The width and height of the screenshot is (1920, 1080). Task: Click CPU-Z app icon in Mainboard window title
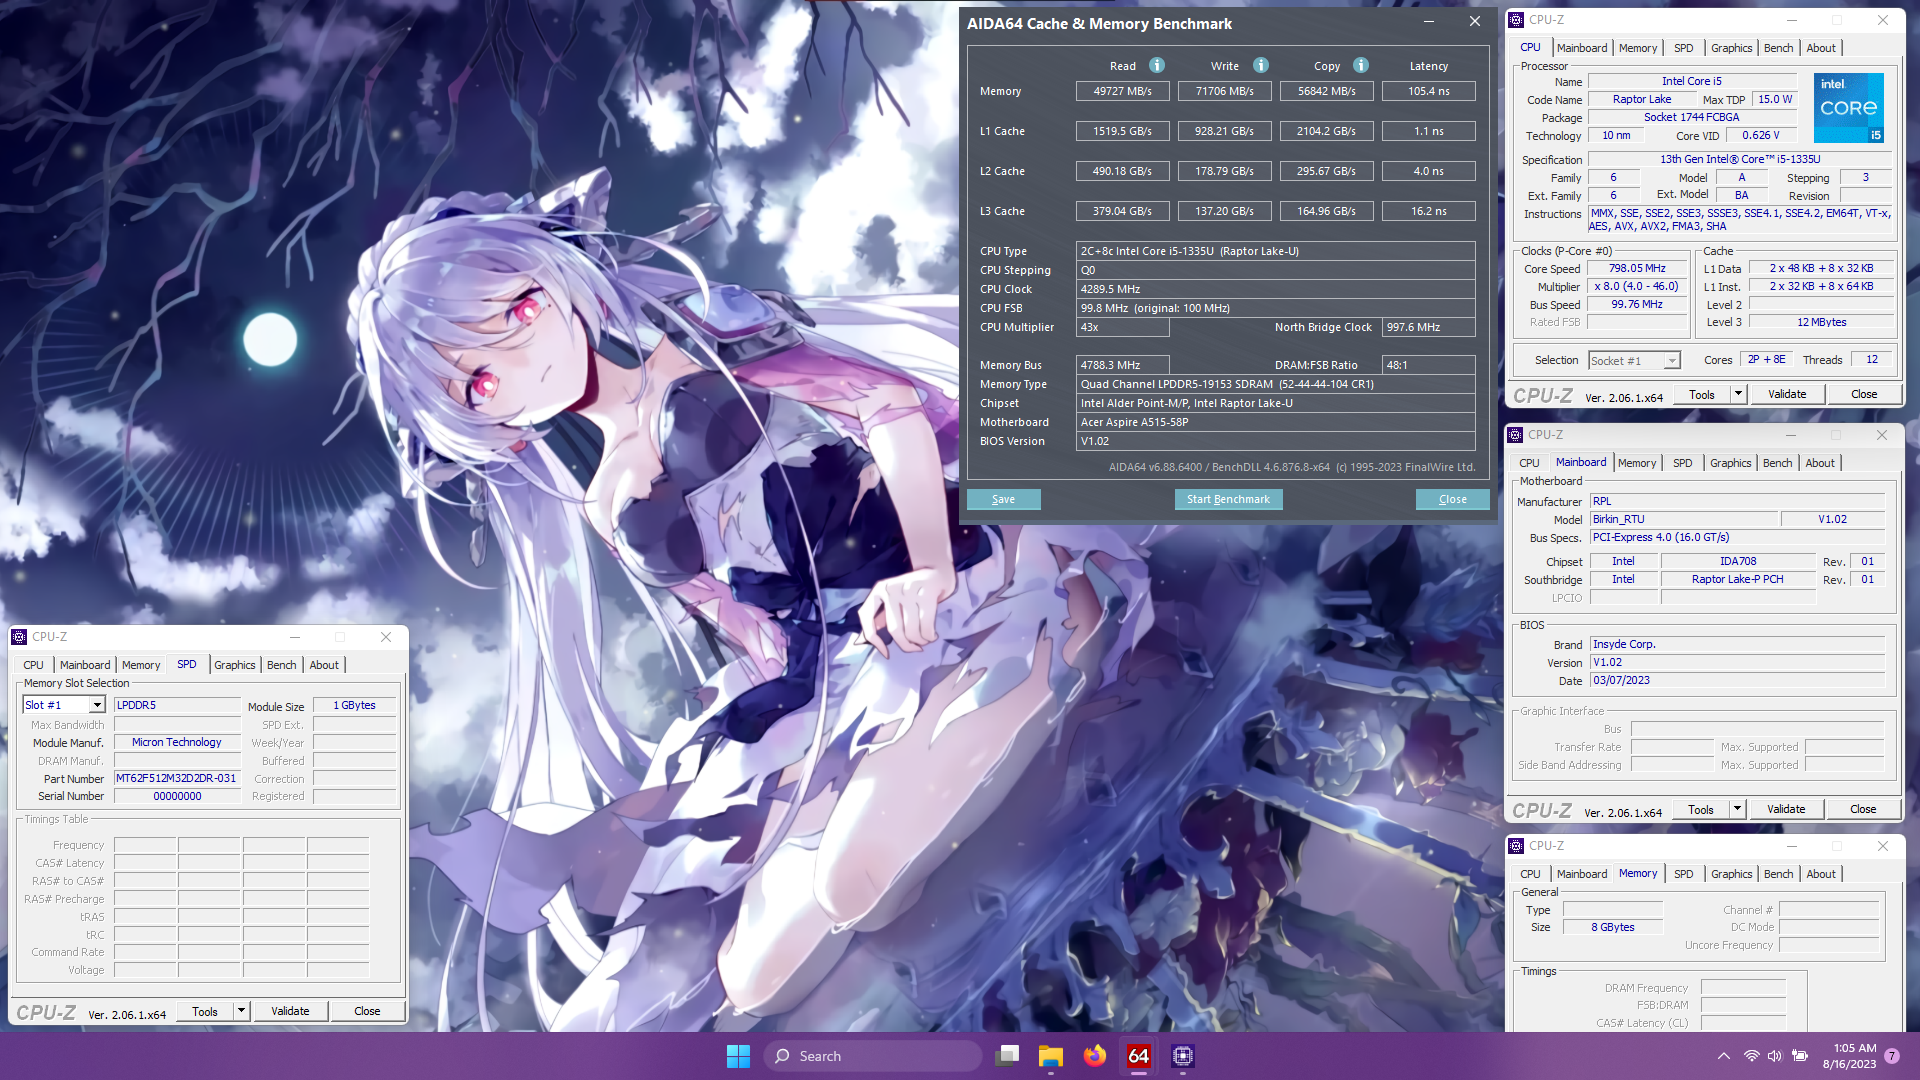(1516, 435)
